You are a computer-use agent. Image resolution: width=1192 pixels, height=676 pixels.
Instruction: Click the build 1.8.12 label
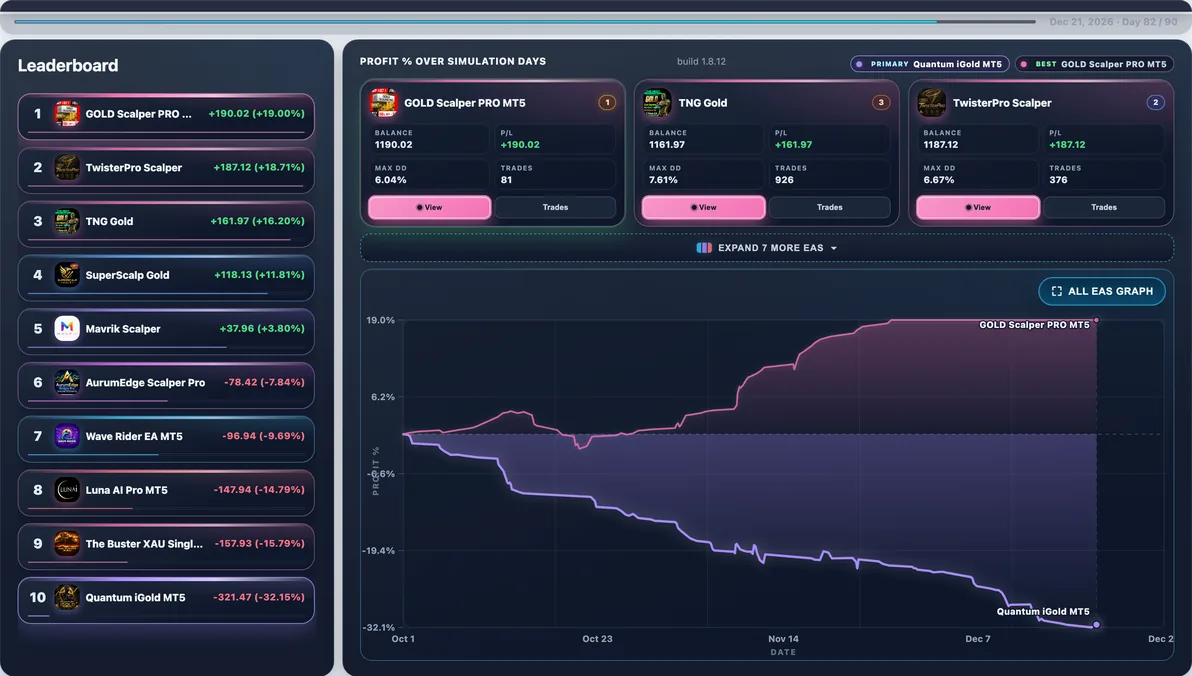point(701,62)
